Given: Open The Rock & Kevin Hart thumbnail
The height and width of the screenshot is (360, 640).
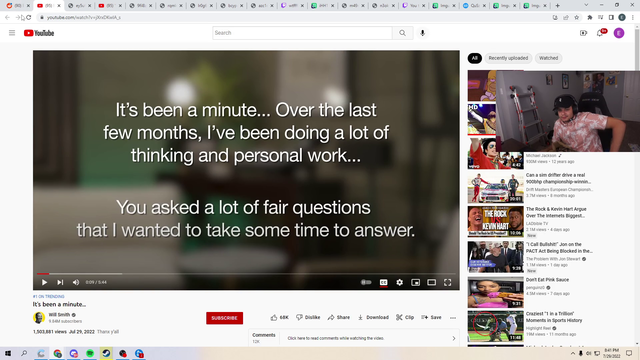Looking at the screenshot, I should (x=496, y=221).
